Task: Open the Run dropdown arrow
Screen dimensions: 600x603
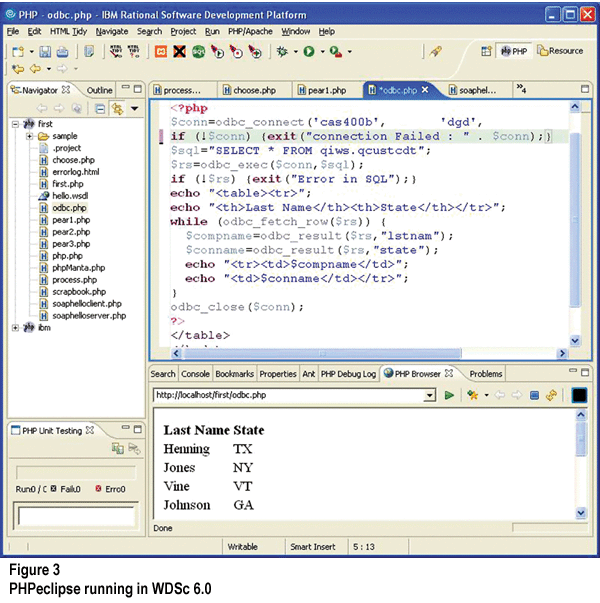Action: (x=322, y=52)
